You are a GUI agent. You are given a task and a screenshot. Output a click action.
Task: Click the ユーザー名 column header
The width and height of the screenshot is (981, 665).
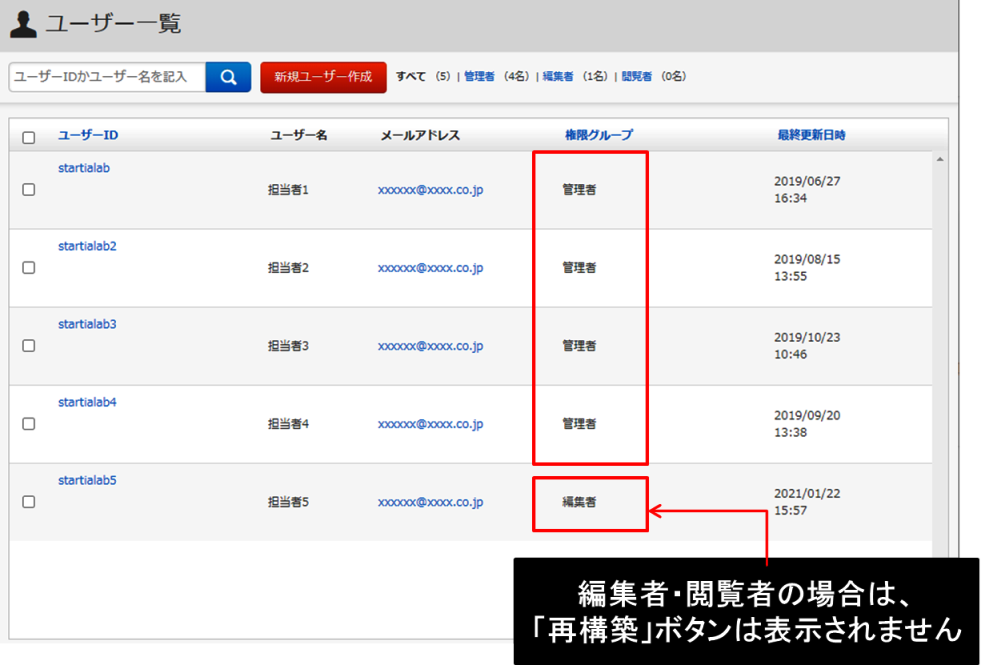tap(298, 135)
